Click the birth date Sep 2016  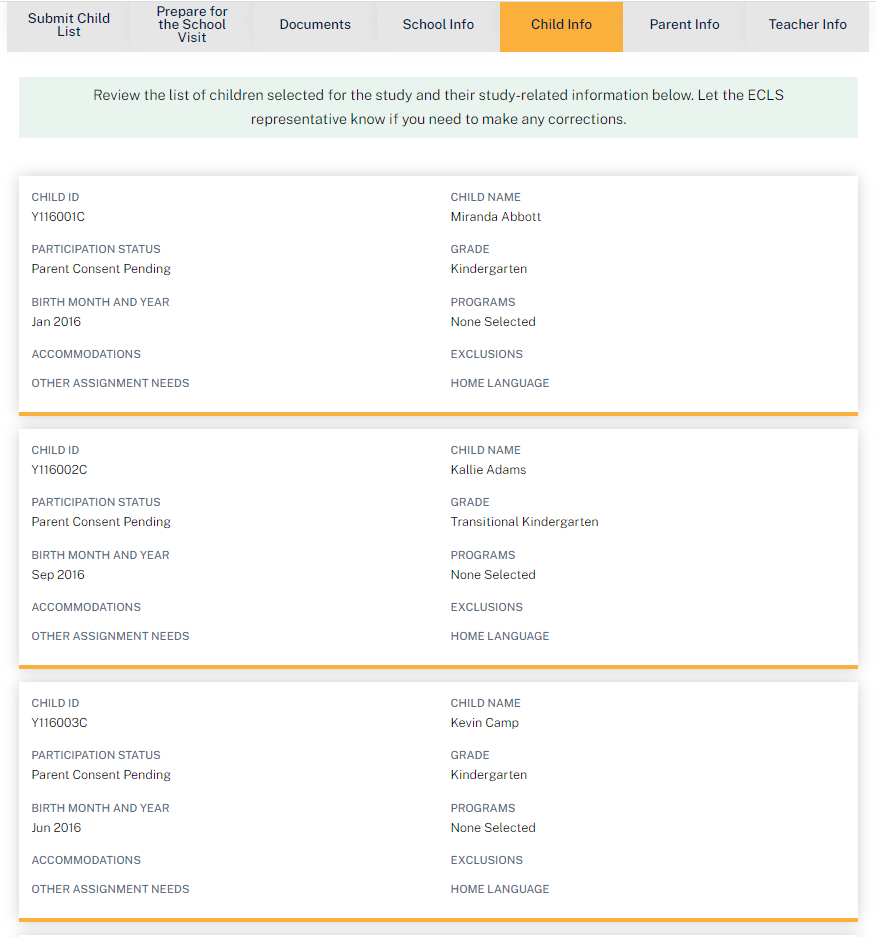(x=58, y=575)
